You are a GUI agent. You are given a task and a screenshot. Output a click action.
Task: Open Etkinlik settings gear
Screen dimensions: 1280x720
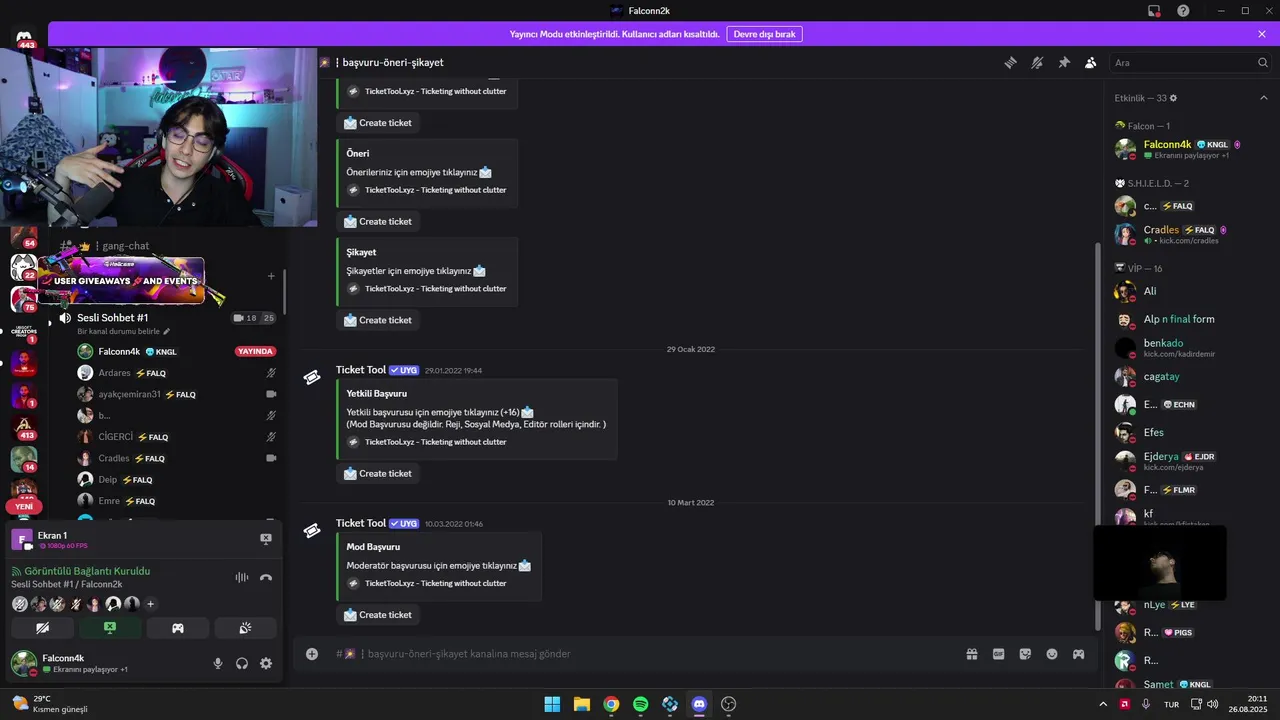click(x=1173, y=98)
